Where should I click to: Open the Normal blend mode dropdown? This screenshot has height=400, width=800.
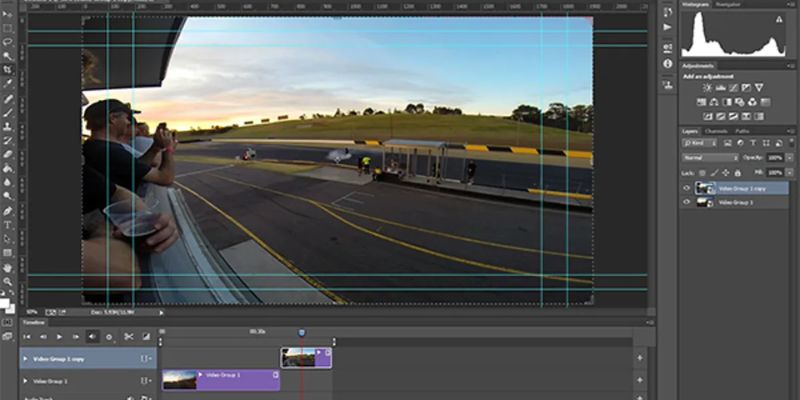(710, 158)
